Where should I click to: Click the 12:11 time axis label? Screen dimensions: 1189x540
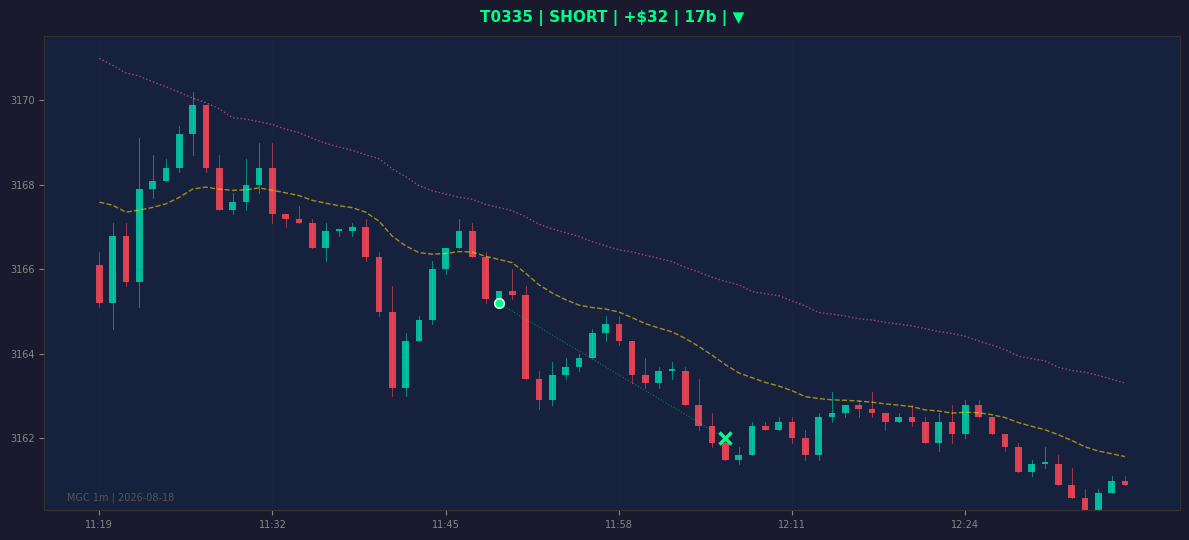792,524
